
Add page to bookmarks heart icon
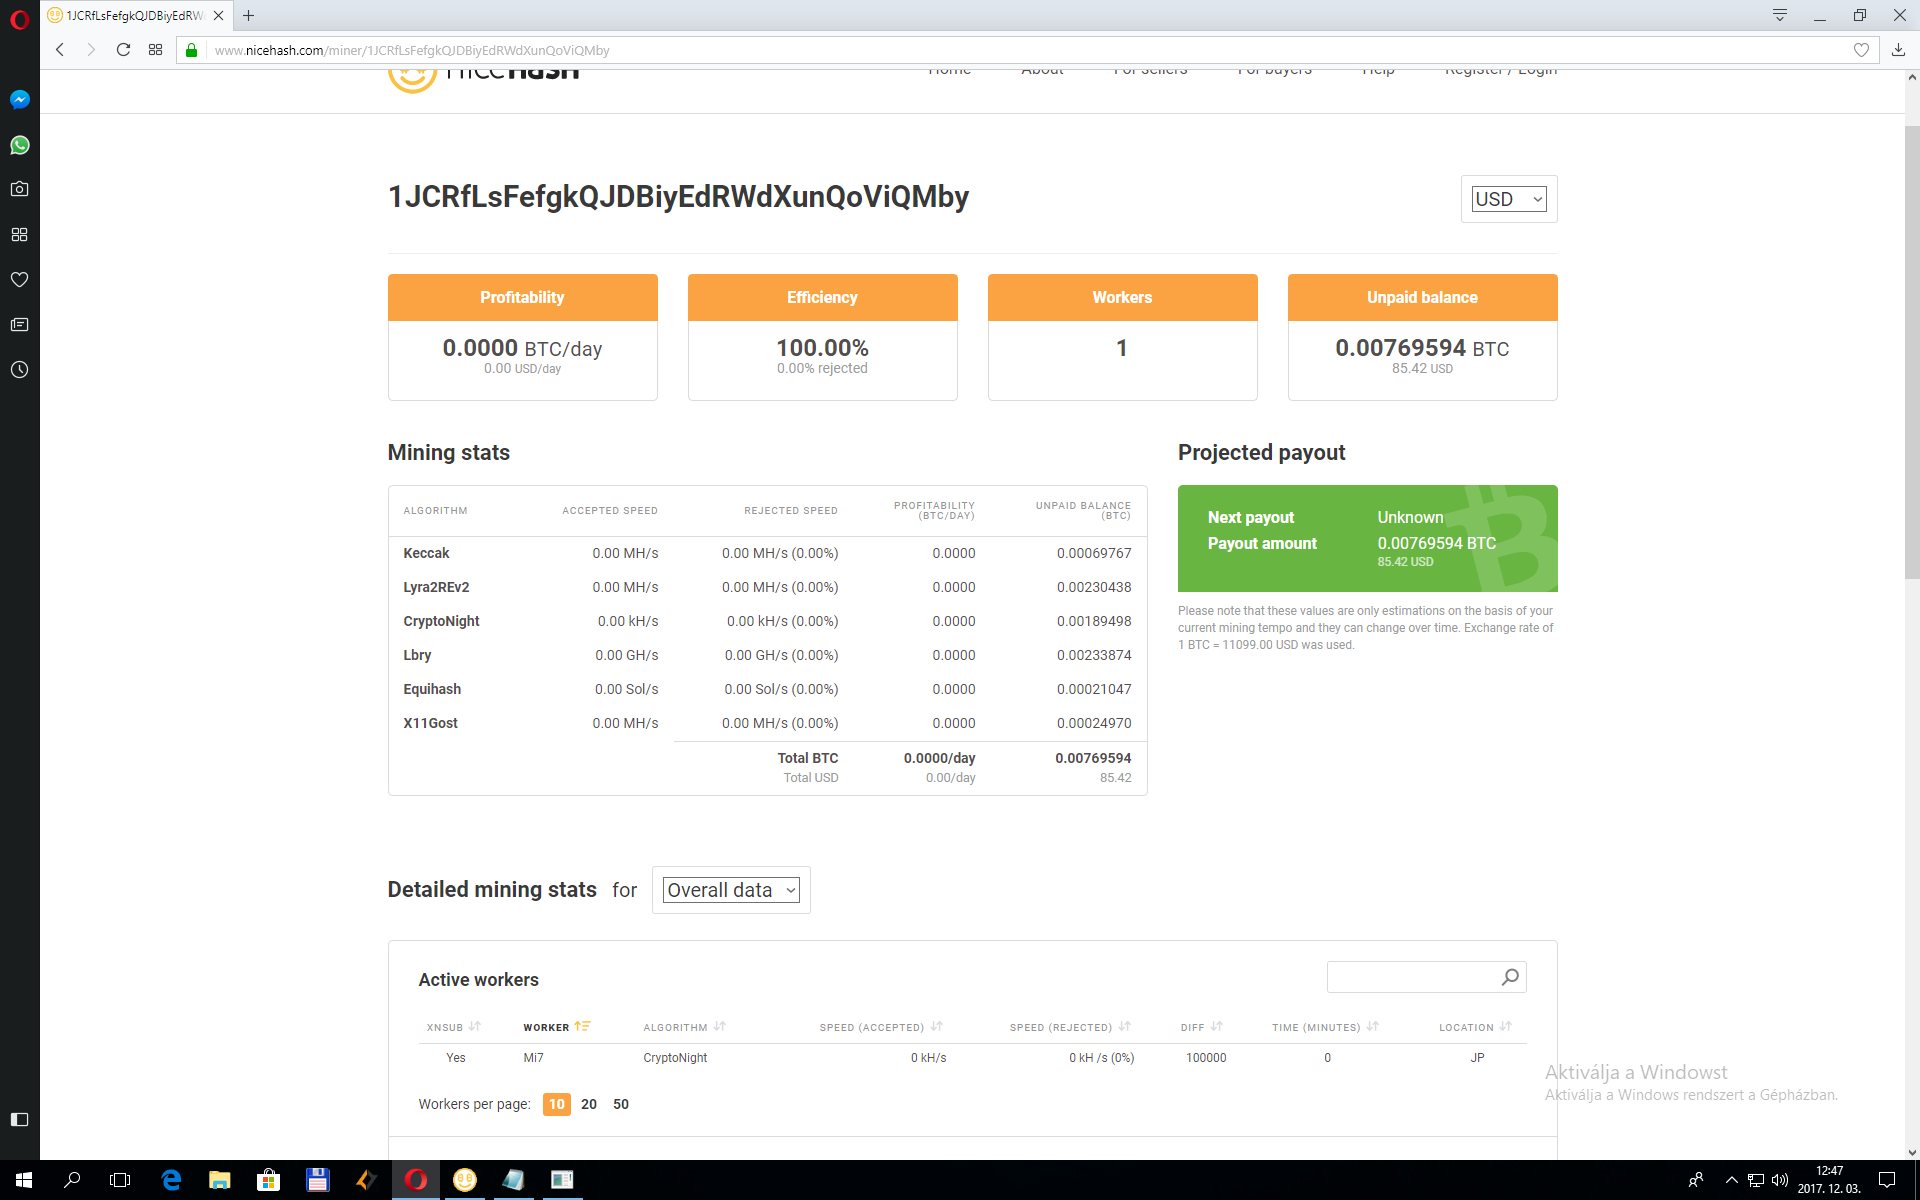(x=1861, y=50)
